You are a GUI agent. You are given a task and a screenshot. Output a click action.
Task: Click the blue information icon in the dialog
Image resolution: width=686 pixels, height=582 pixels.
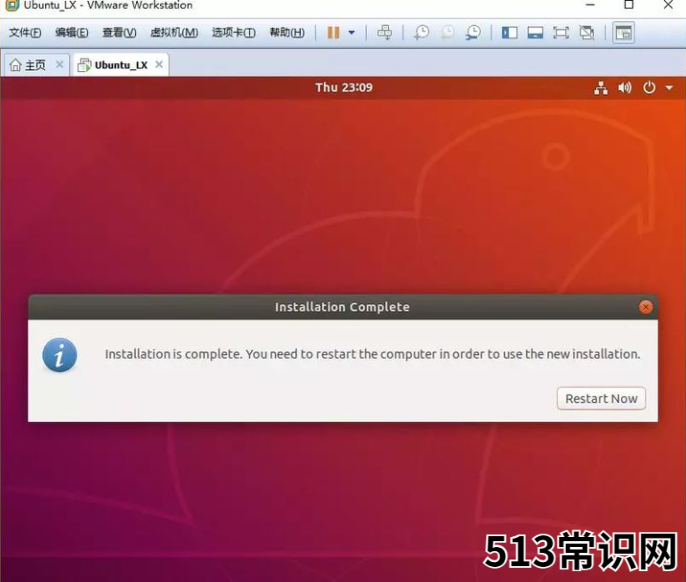(60, 355)
